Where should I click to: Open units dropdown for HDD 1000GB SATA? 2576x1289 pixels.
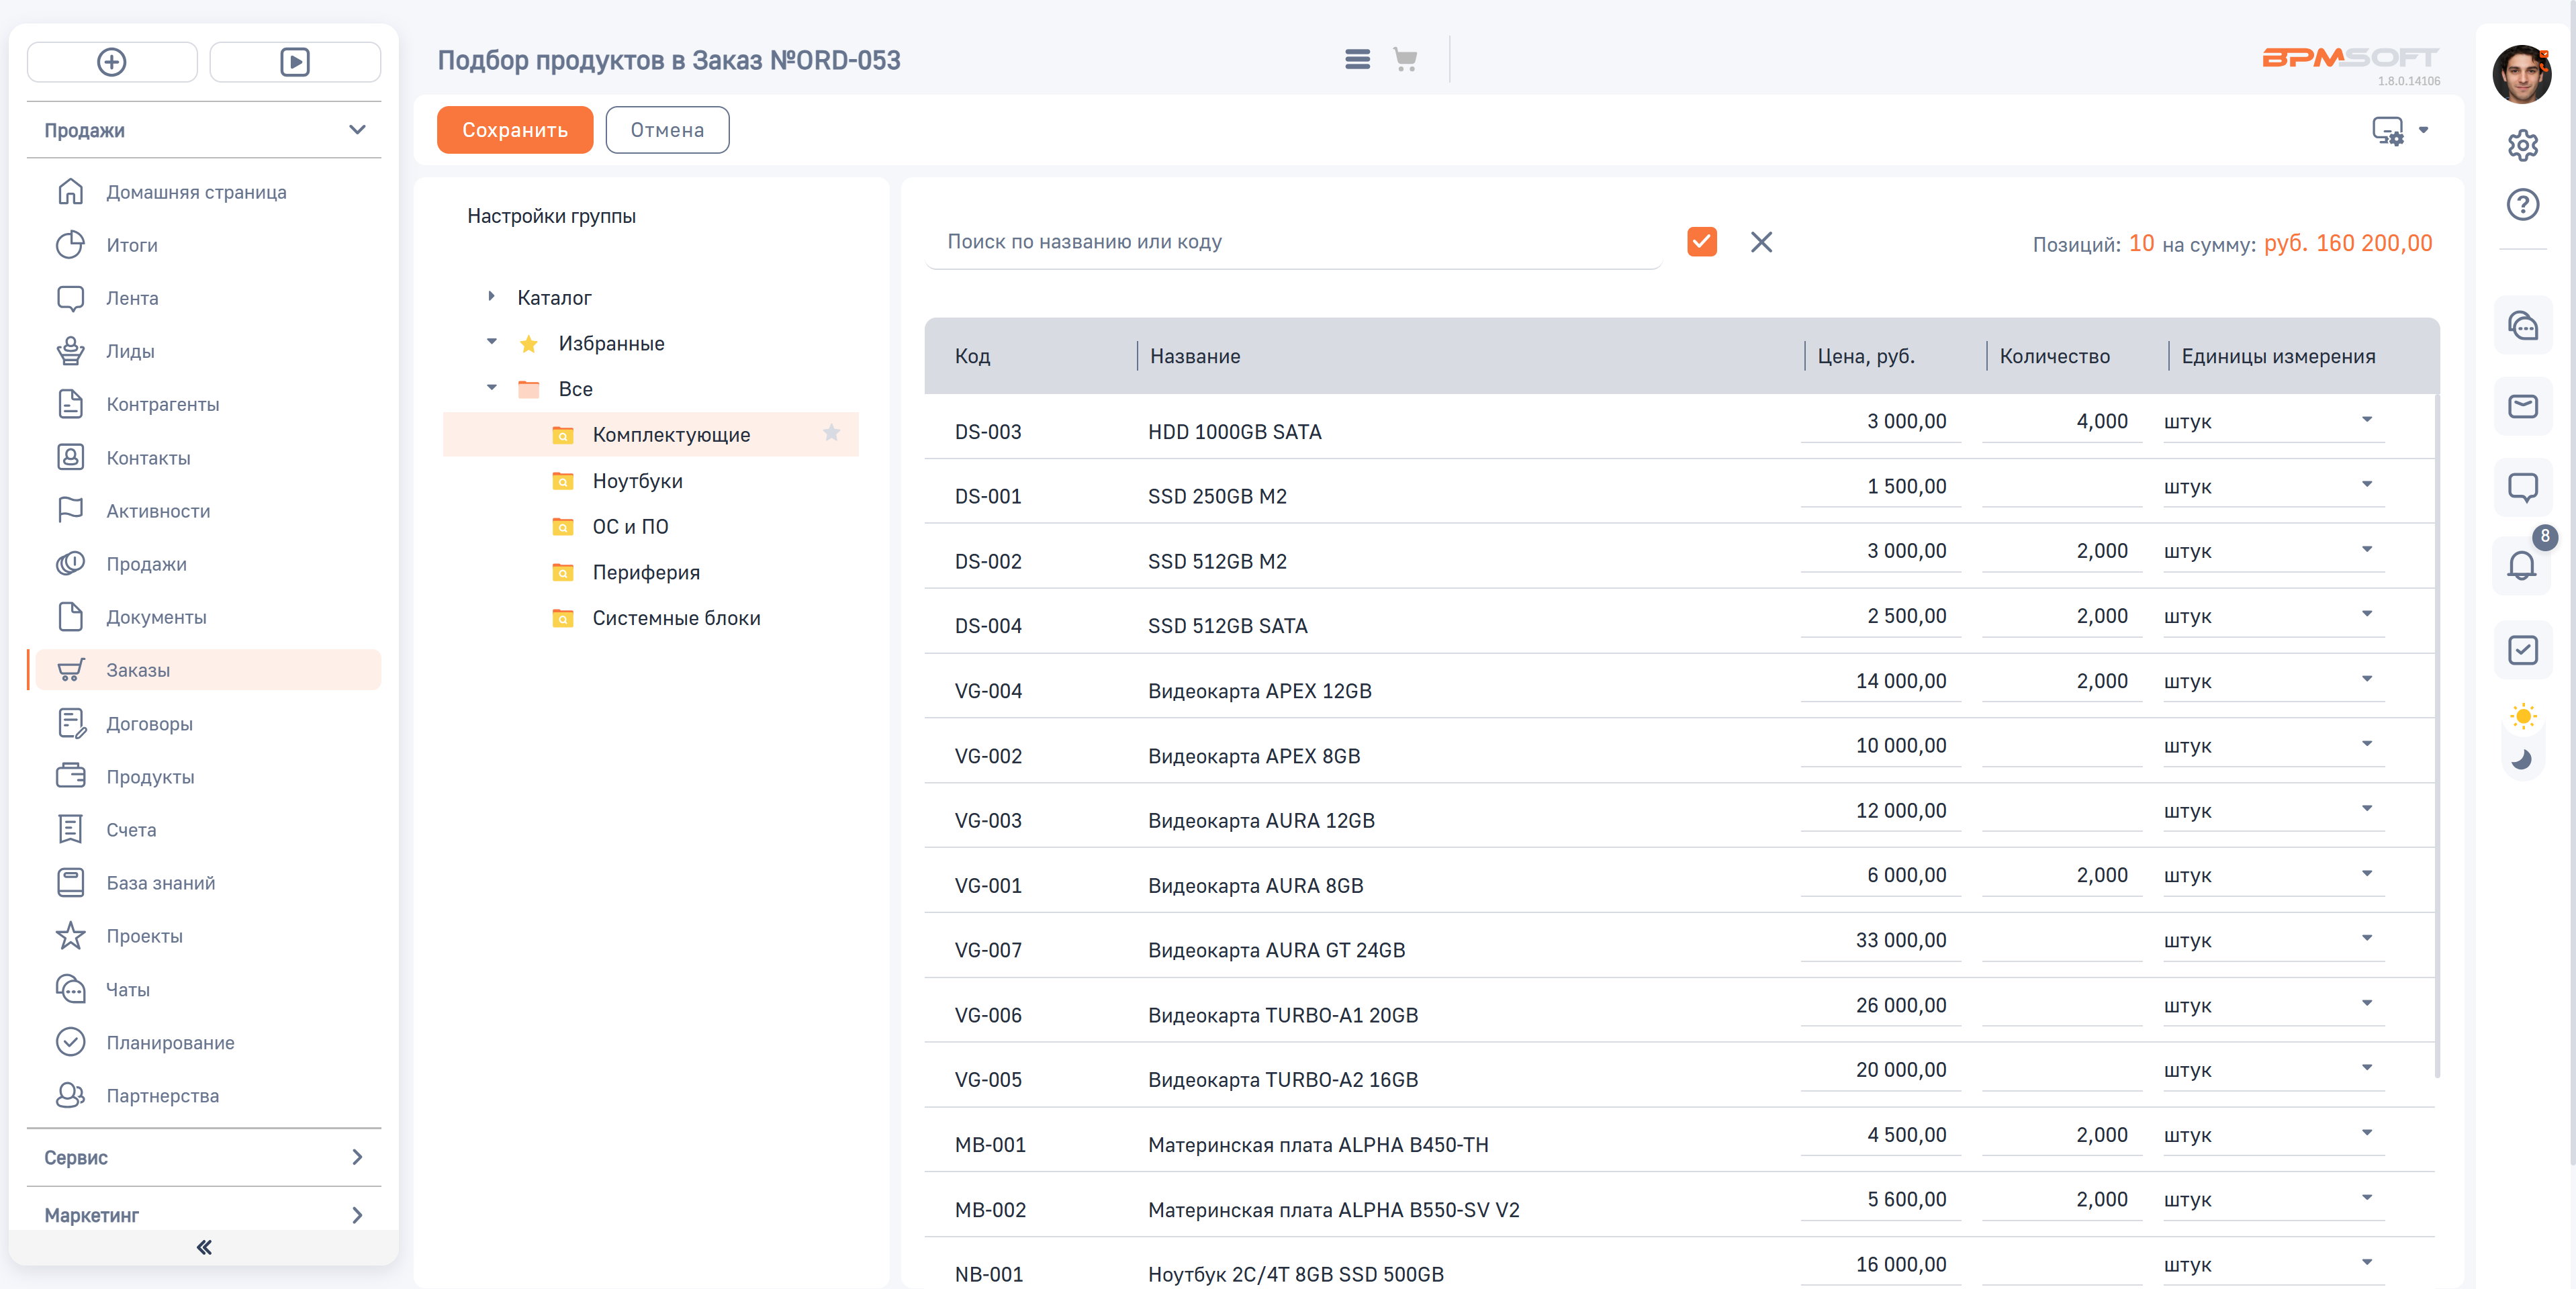(2366, 420)
